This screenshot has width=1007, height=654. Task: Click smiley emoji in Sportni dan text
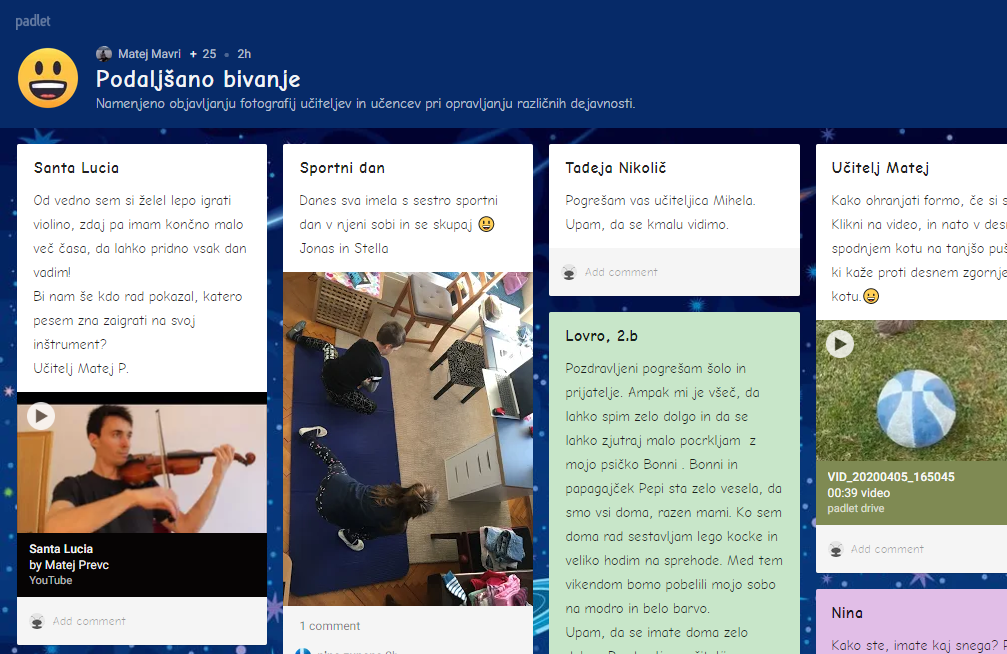(x=486, y=224)
